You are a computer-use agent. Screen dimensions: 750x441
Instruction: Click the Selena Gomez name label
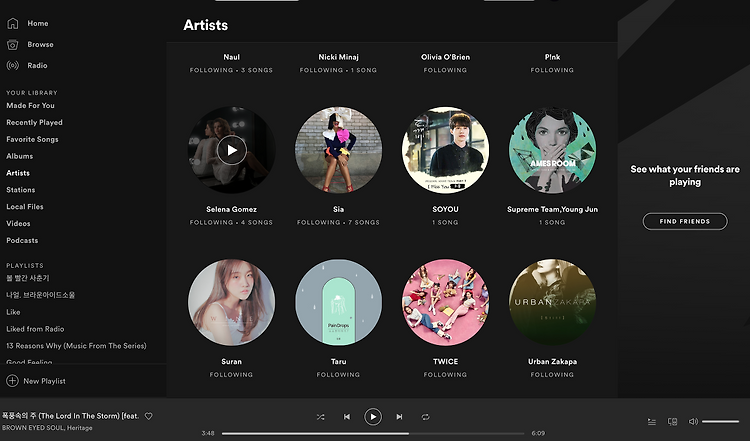232,209
